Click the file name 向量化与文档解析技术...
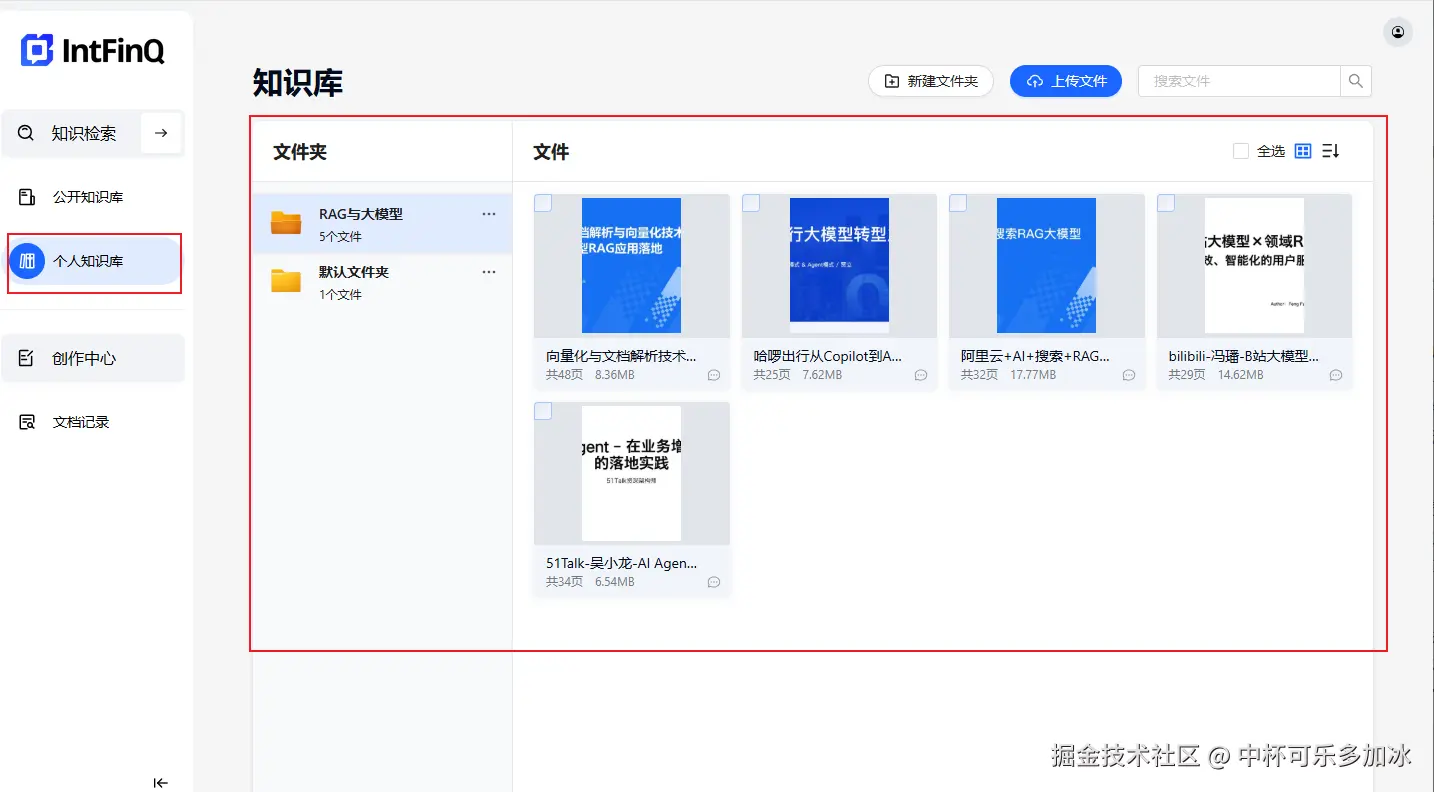The image size is (1434, 792). tap(621, 356)
